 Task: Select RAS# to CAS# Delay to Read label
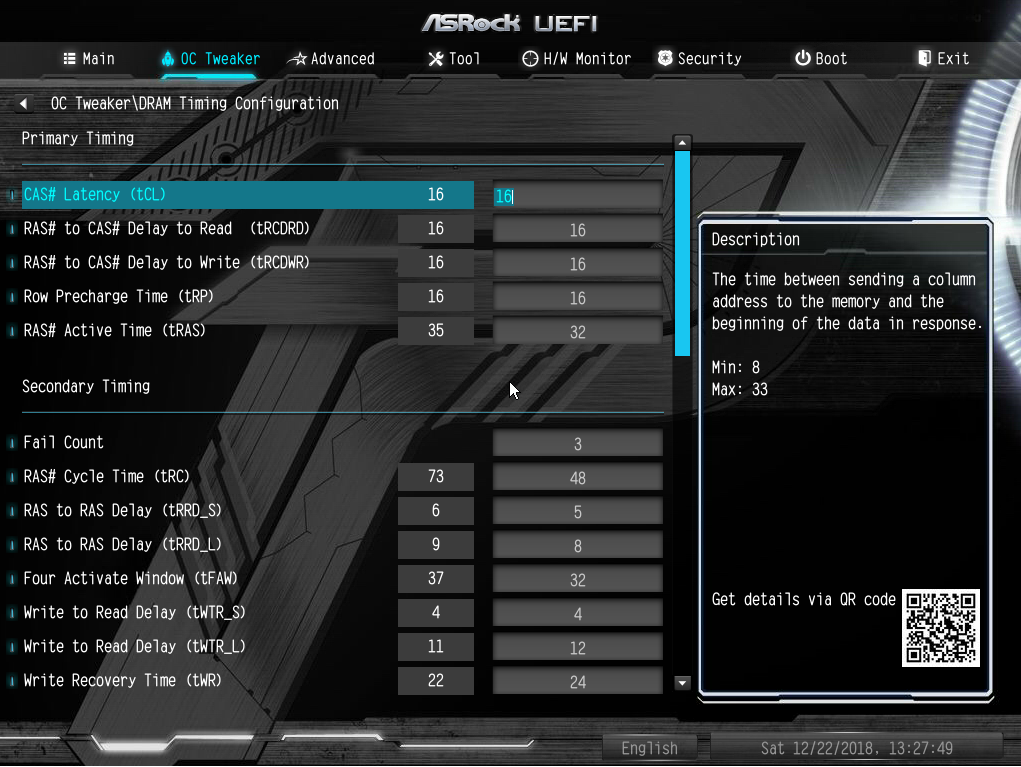point(167,229)
